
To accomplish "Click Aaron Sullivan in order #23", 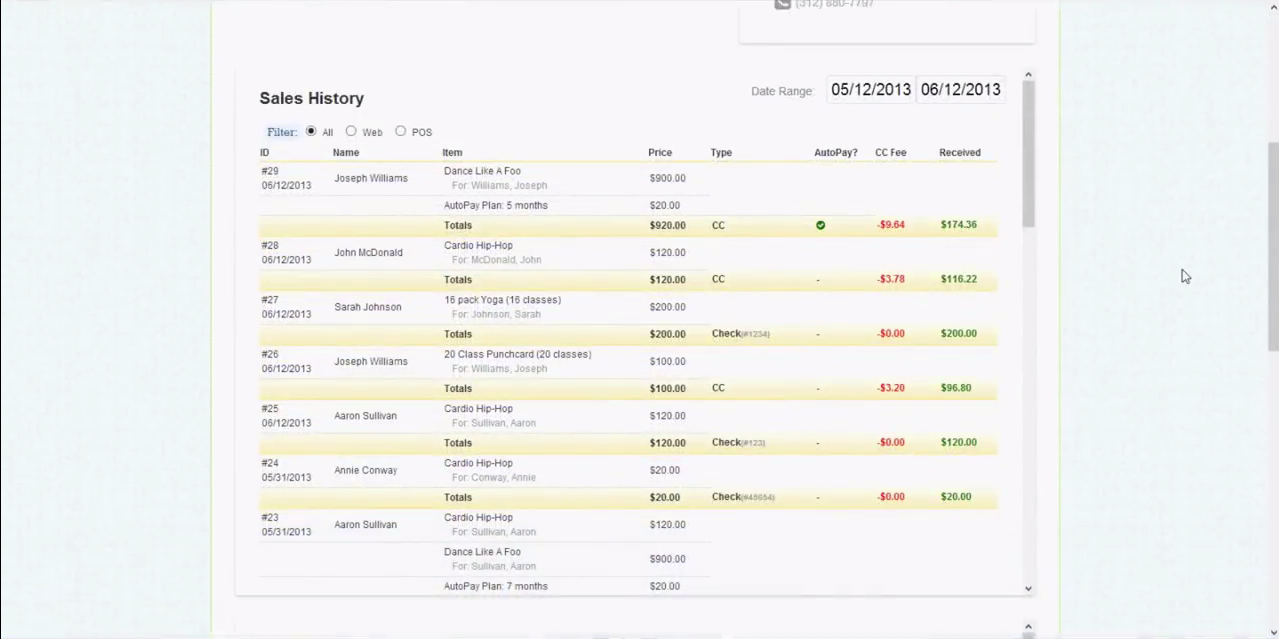I will pyautogui.click(x=365, y=524).
